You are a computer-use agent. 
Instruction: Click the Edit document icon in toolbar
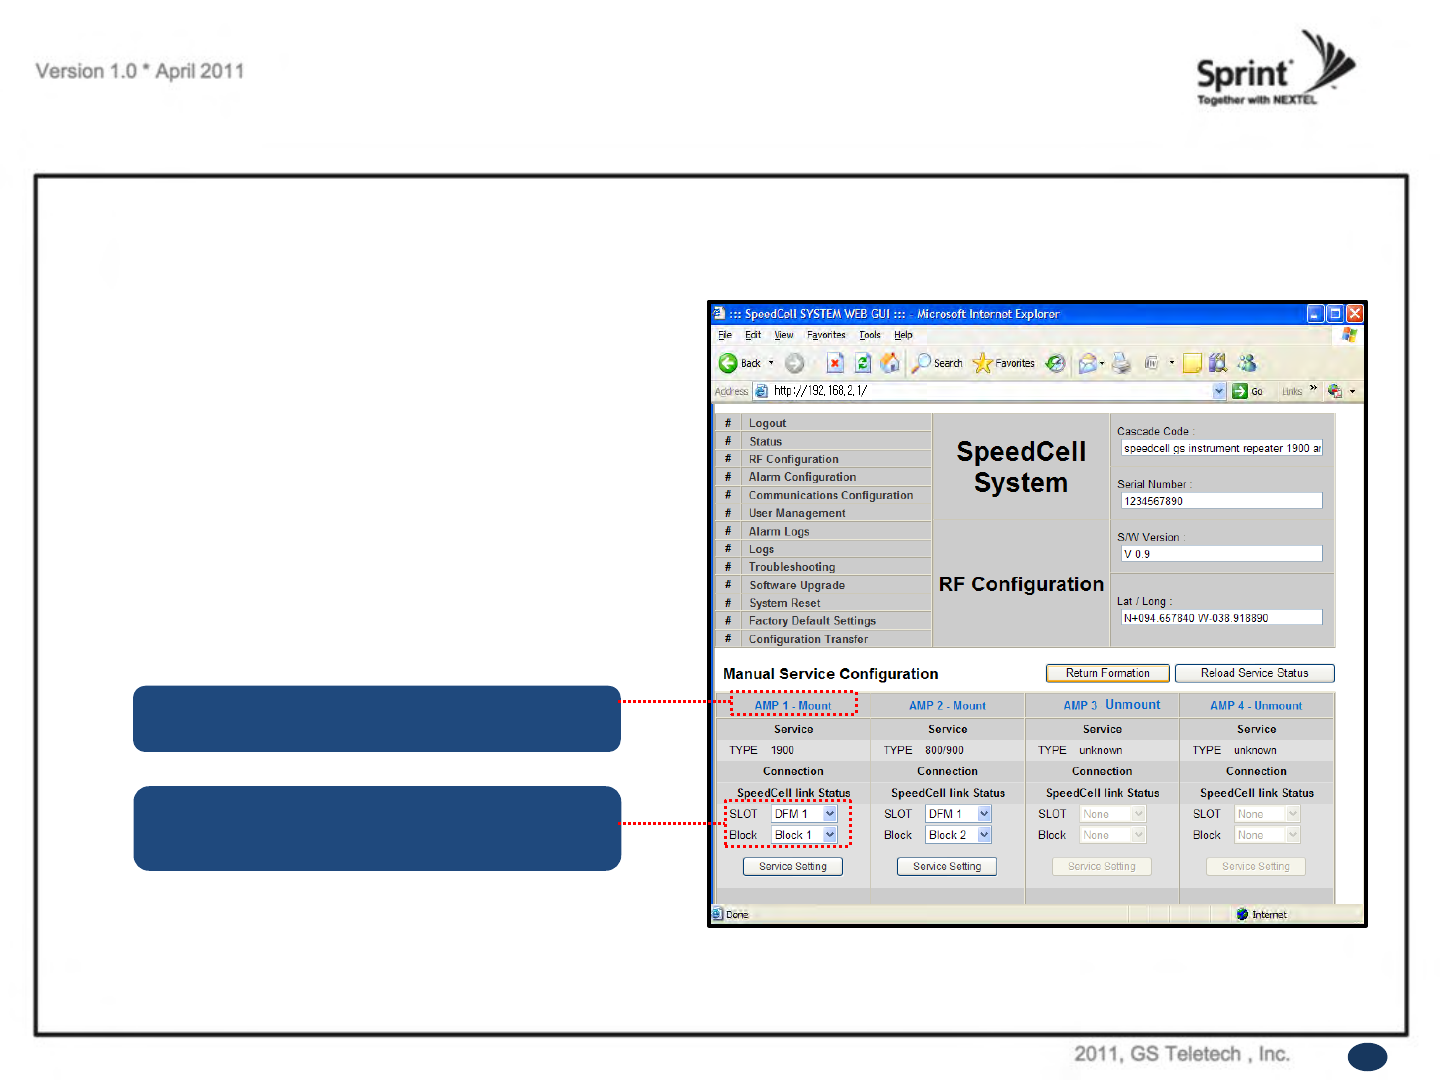[x=1151, y=363]
